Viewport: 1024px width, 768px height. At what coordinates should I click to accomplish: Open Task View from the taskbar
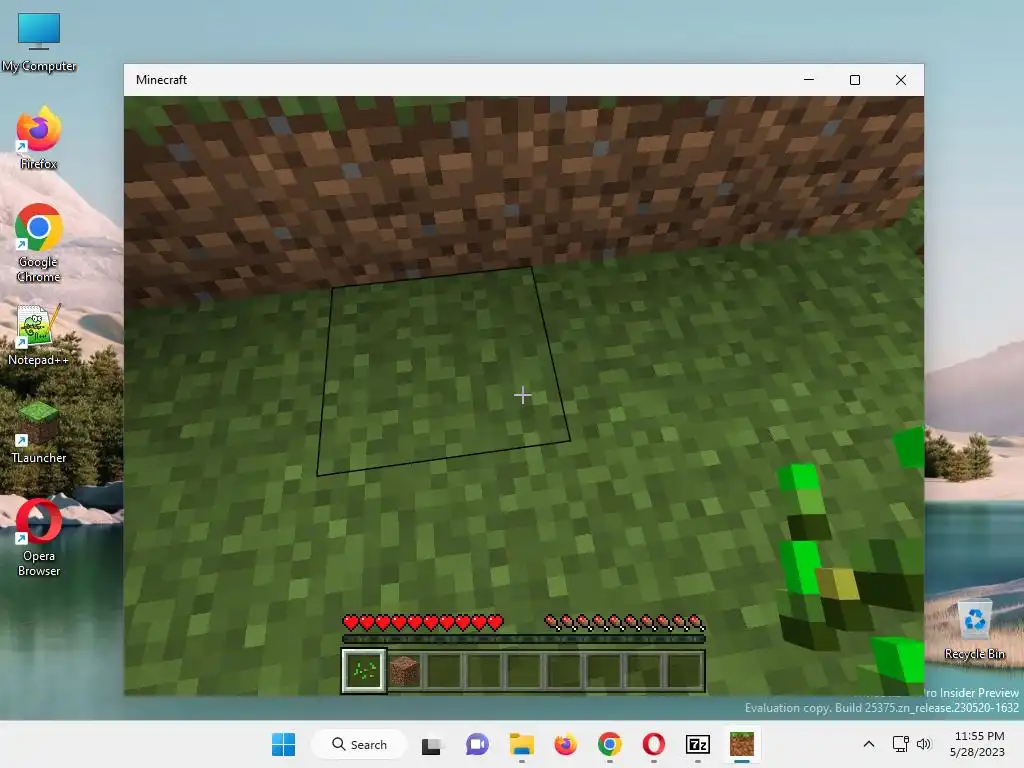pyautogui.click(x=431, y=744)
